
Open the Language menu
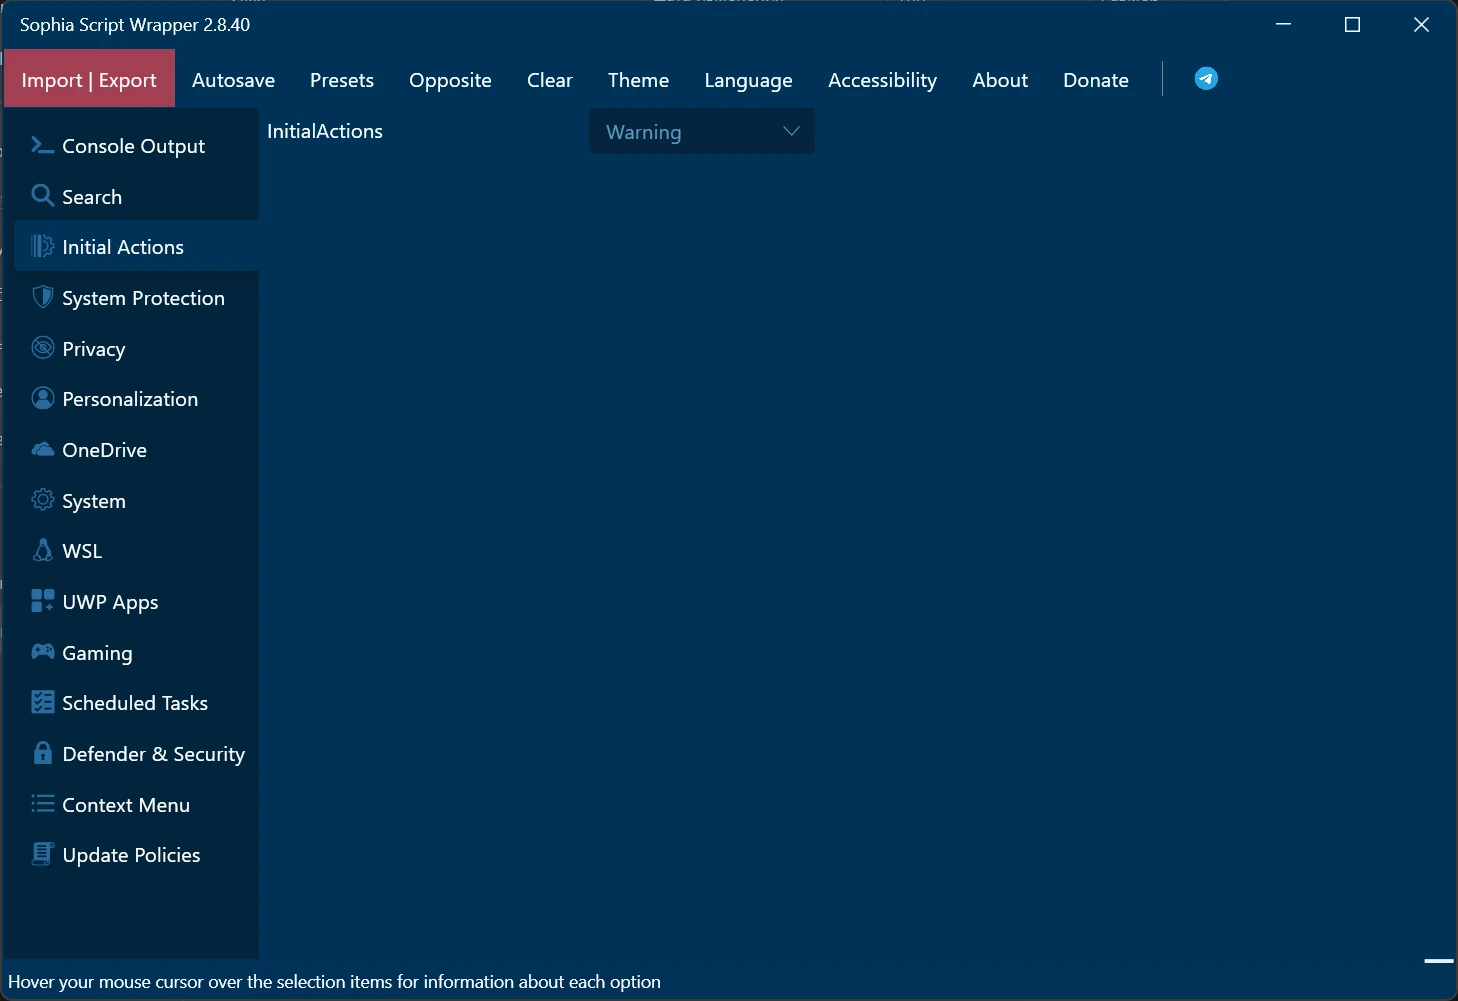[x=748, y=80]
